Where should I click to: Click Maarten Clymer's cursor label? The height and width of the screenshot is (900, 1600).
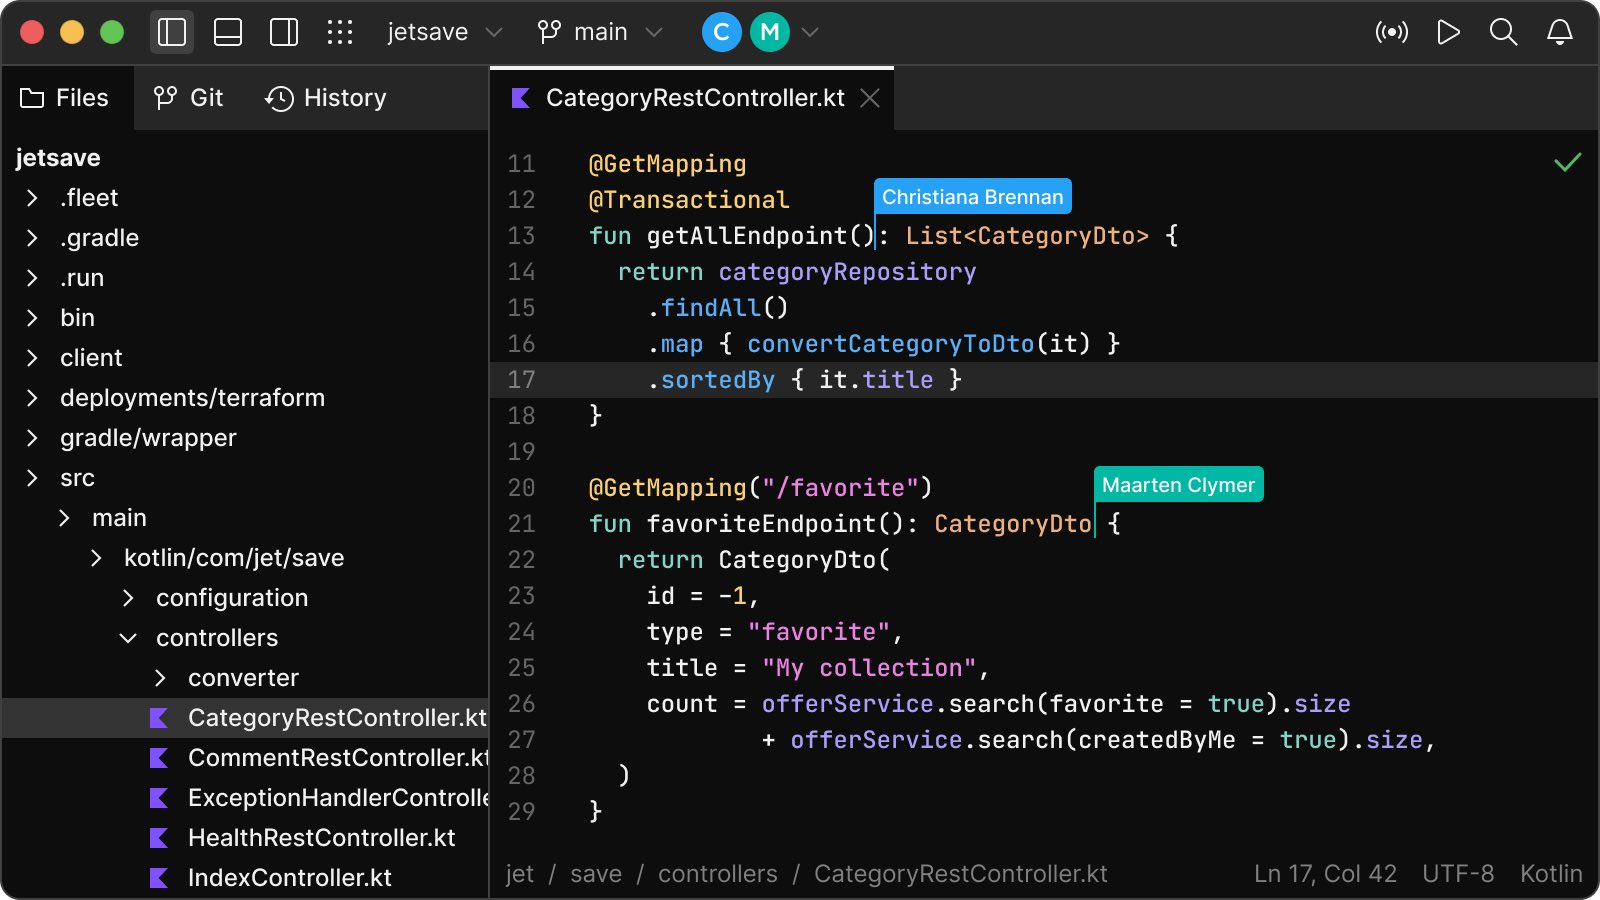[1178, 484]
